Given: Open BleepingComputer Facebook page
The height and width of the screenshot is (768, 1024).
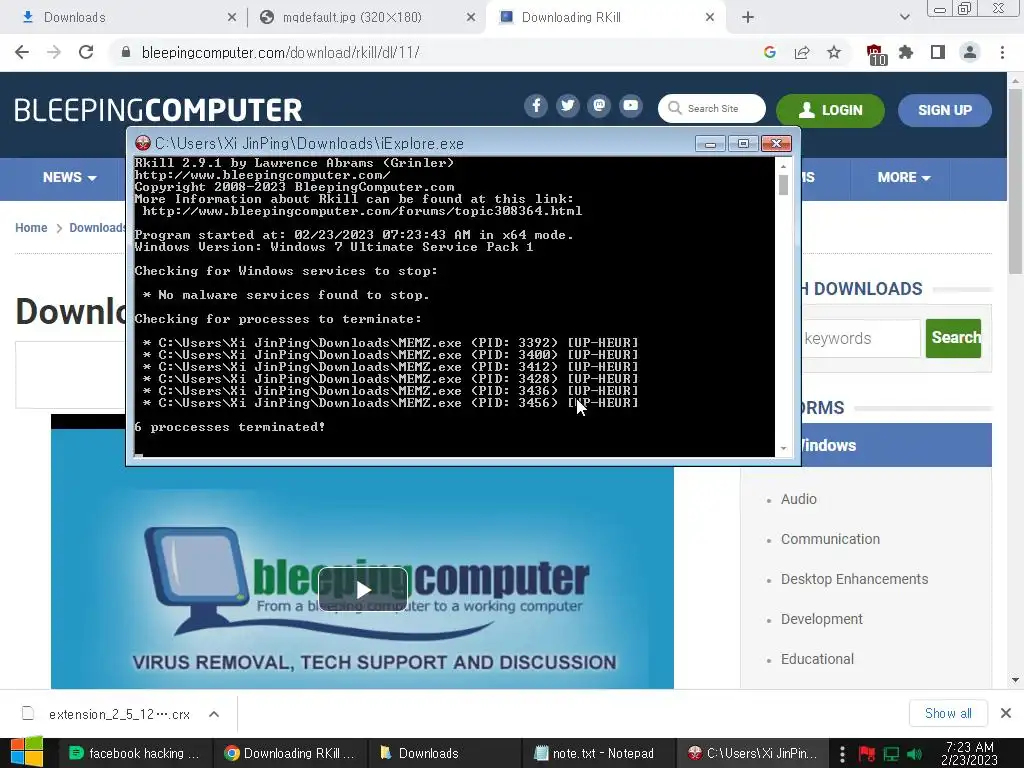Looking at the screenshot, I should tap(536, 106).
